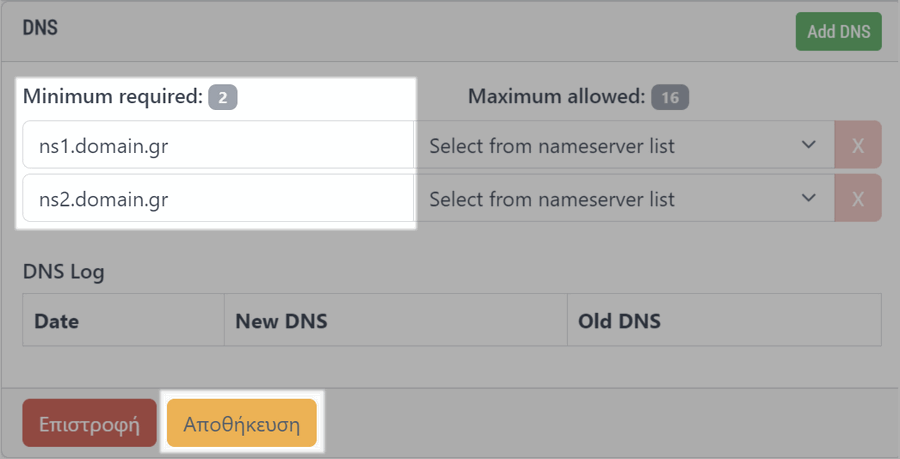
Task: Click the chevron arrow in second nameserver dropdown
Action: tap(809, 199)
